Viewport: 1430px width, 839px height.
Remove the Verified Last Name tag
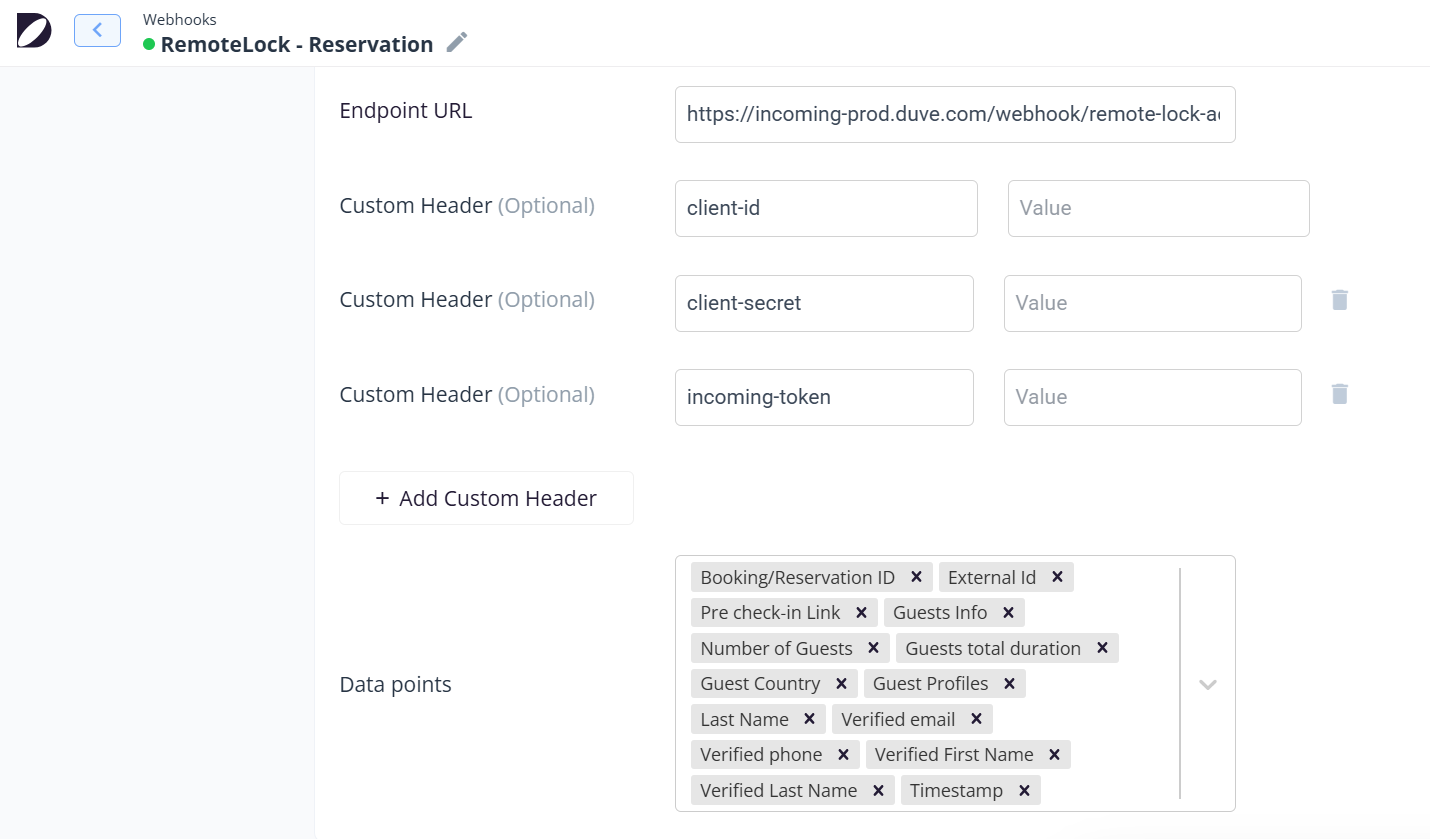point(878,790)
